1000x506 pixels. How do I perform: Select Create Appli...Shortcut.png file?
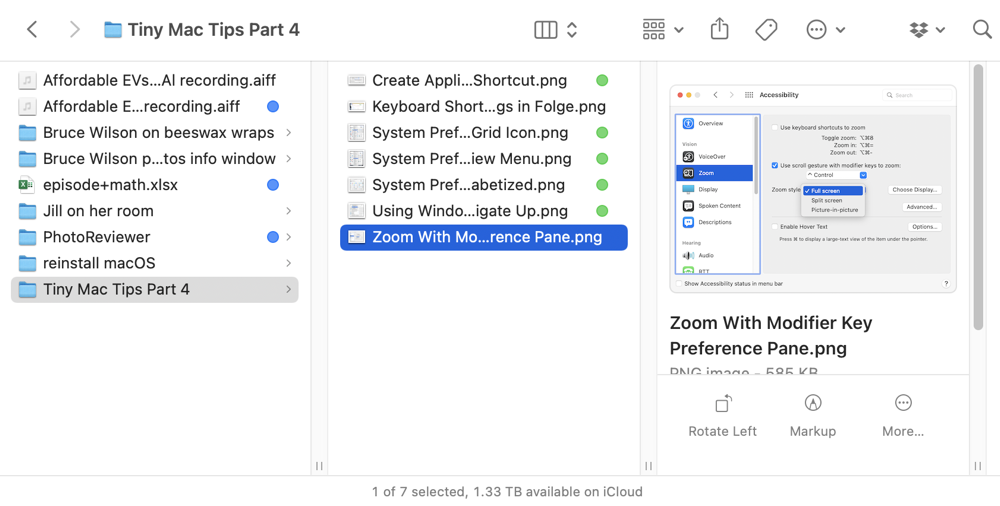(x=468, y=80)
